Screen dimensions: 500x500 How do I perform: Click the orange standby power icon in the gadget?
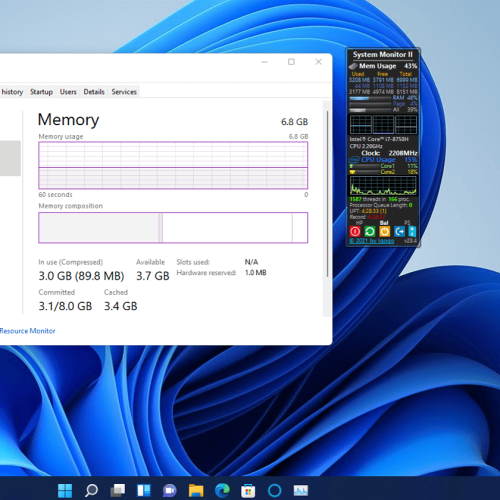coord(384,231)
